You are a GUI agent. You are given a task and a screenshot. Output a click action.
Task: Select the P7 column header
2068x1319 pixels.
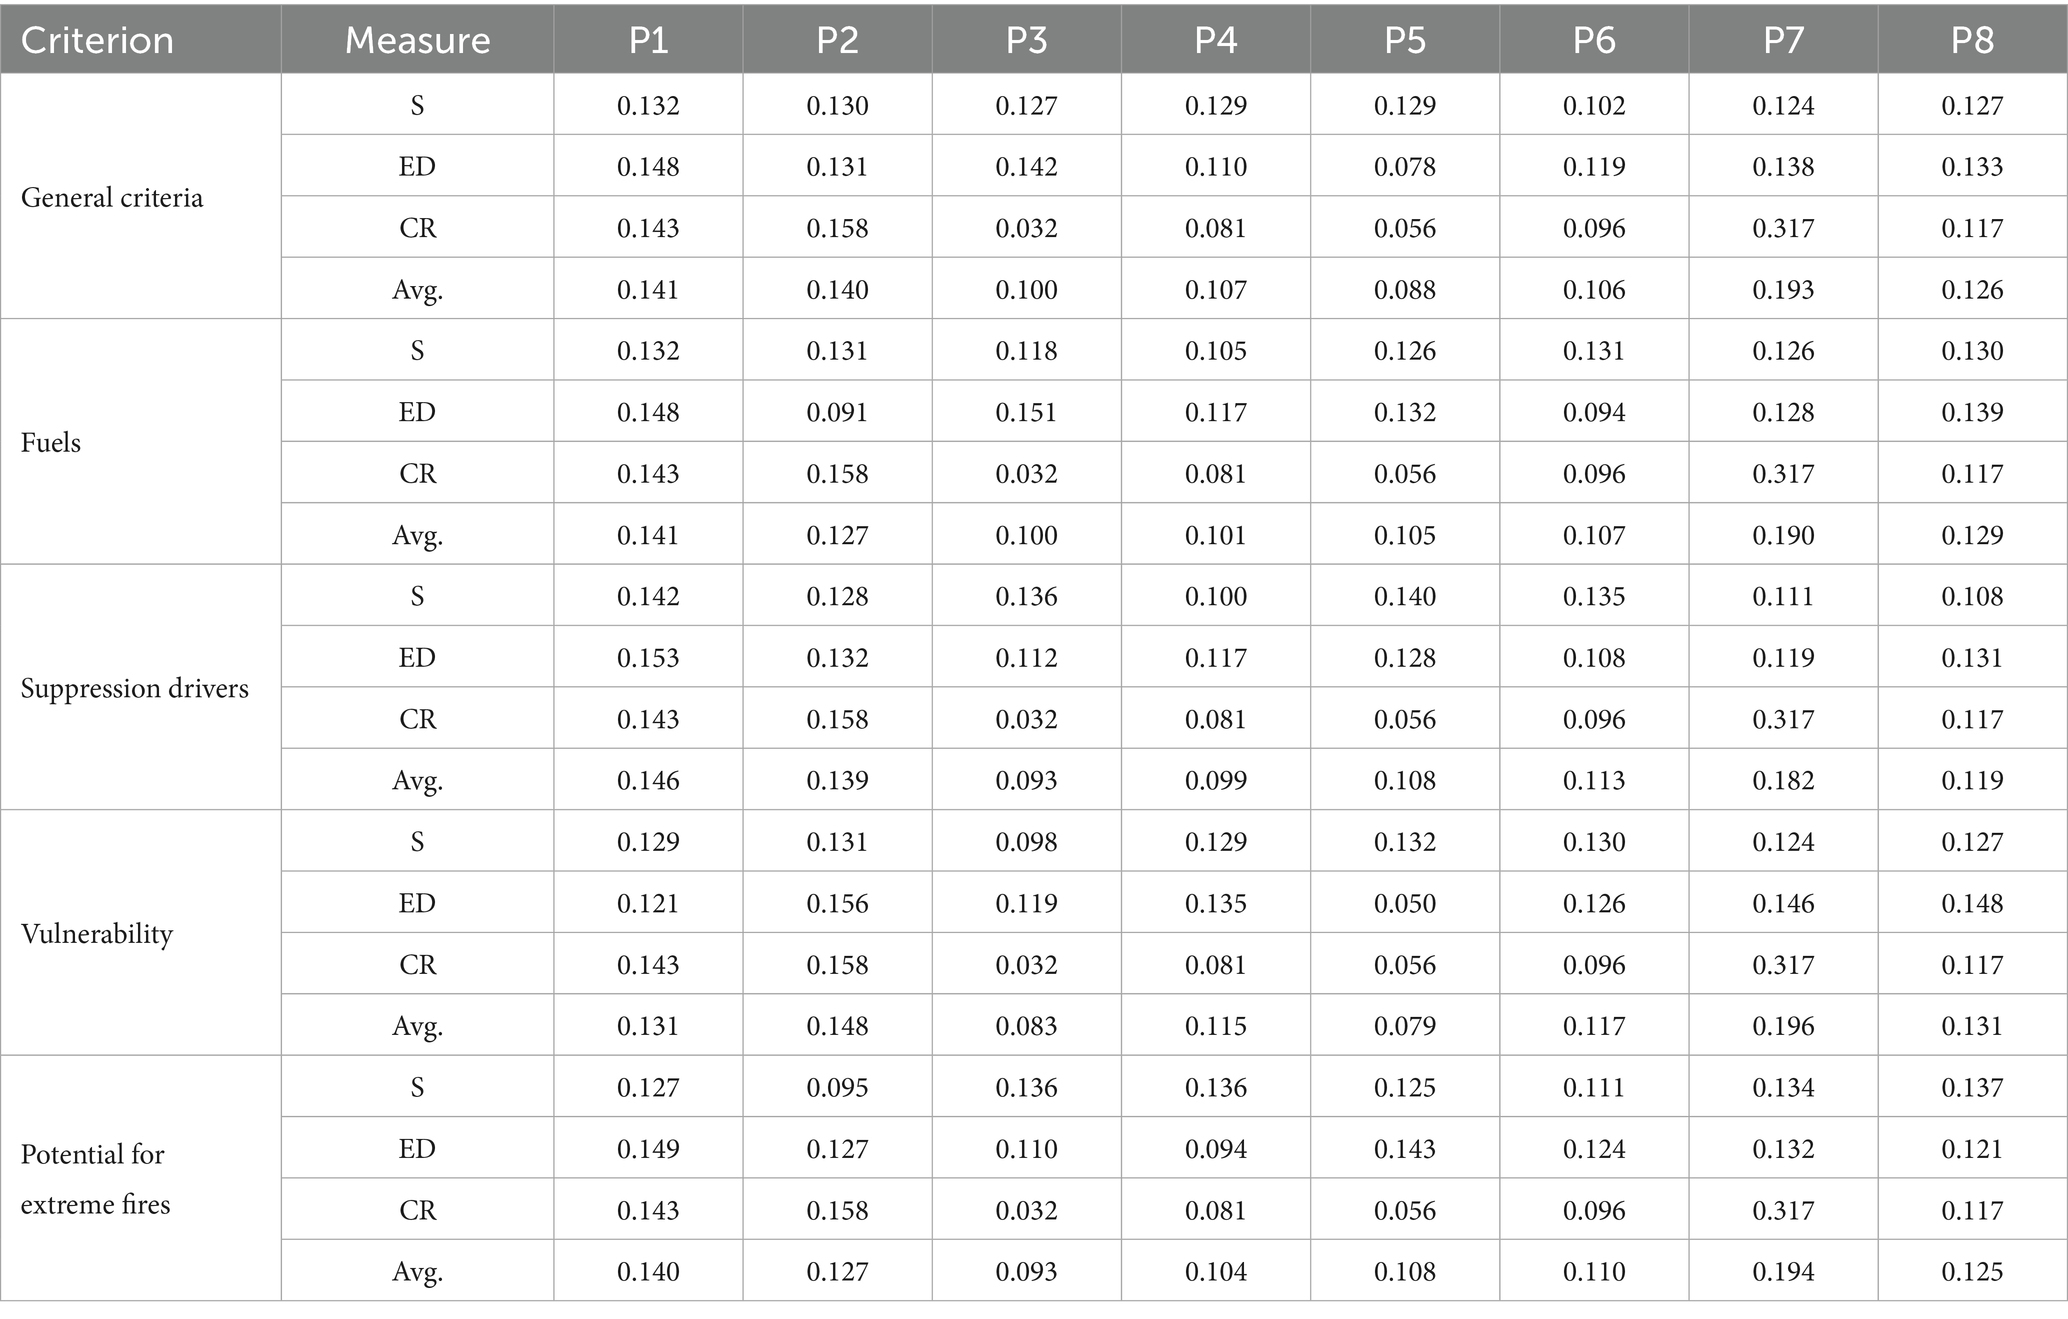tap(1783, 40)
